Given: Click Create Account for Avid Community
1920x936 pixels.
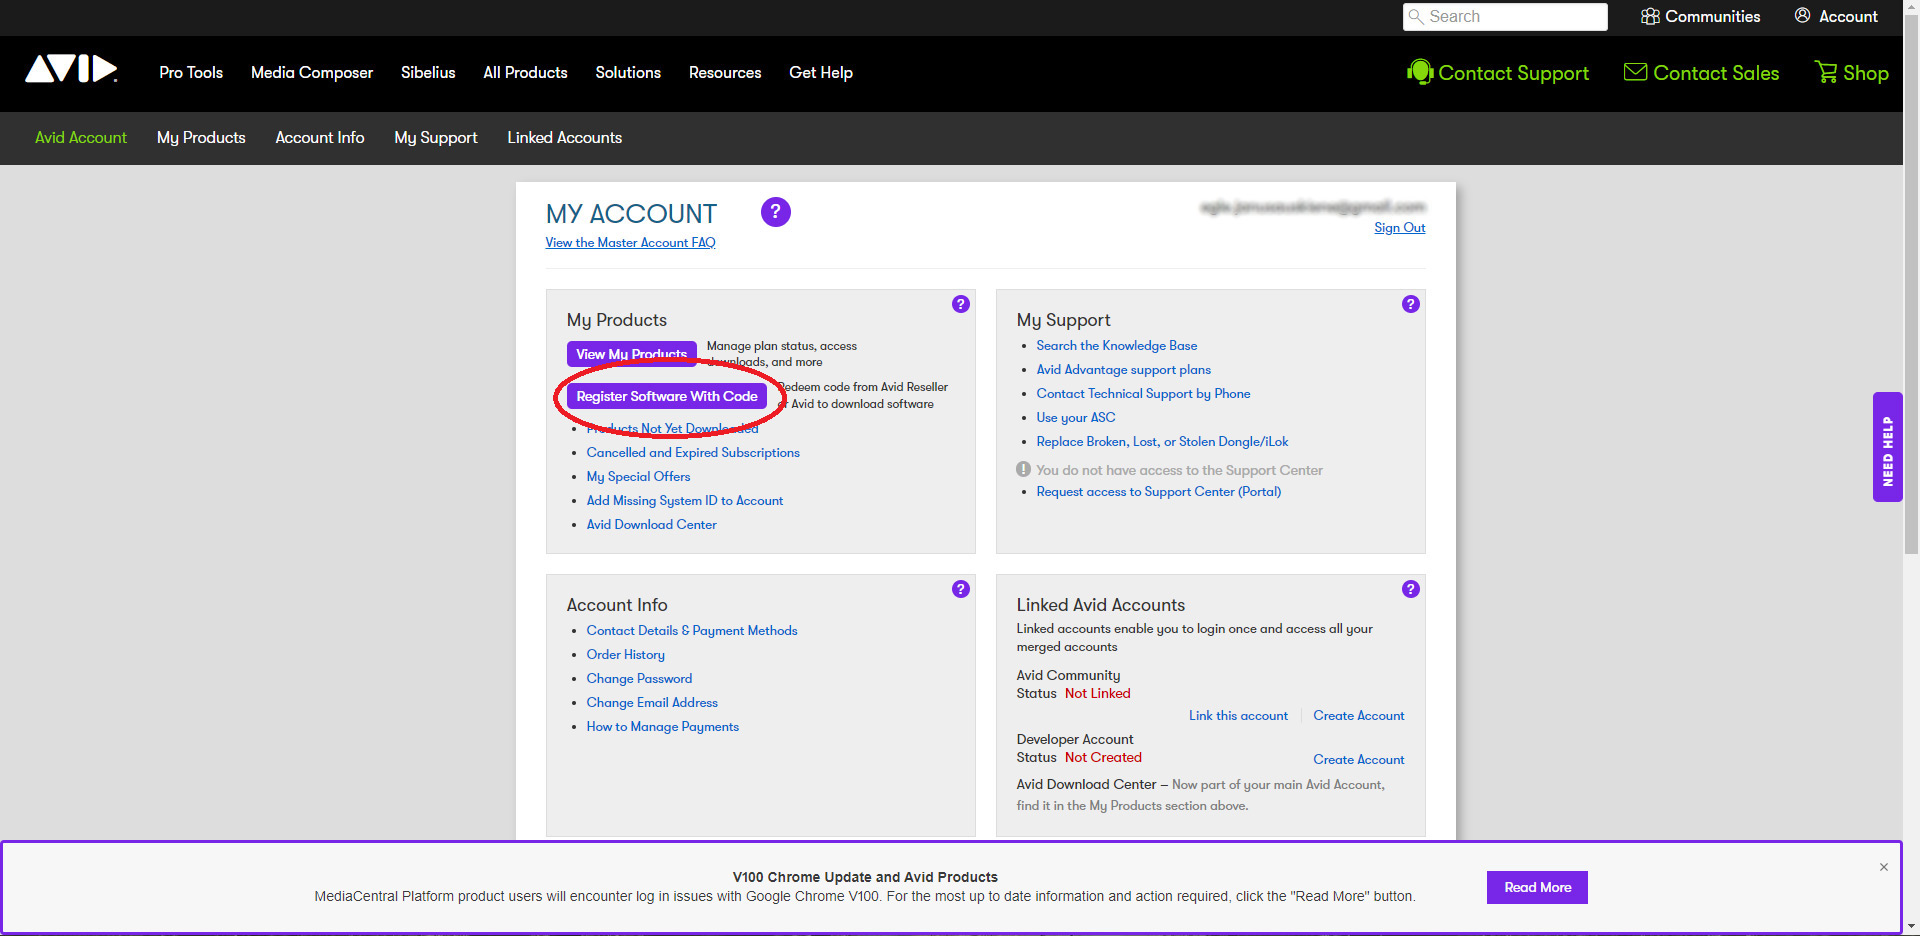Looking at the screenshot, I should point(1359,716).
